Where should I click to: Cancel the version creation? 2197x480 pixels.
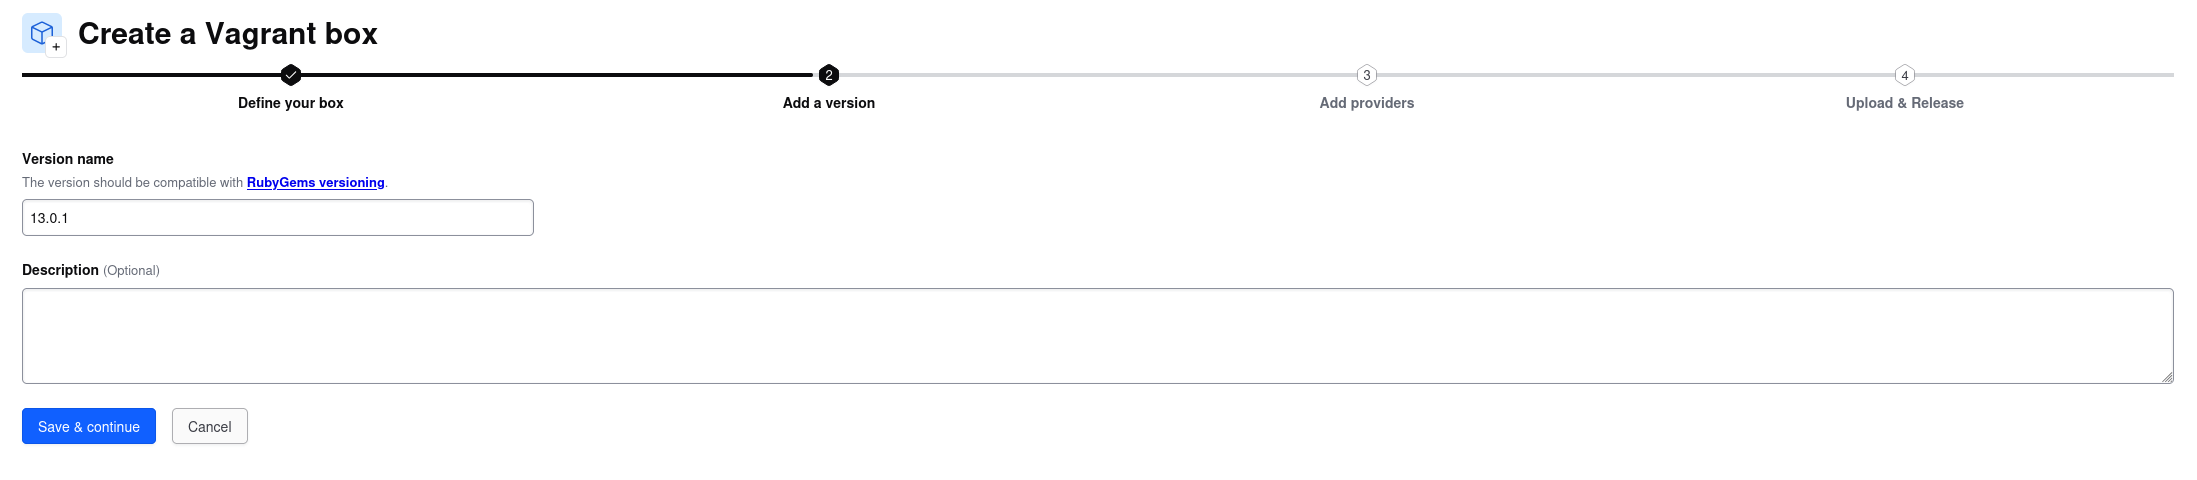click(210, 426)
